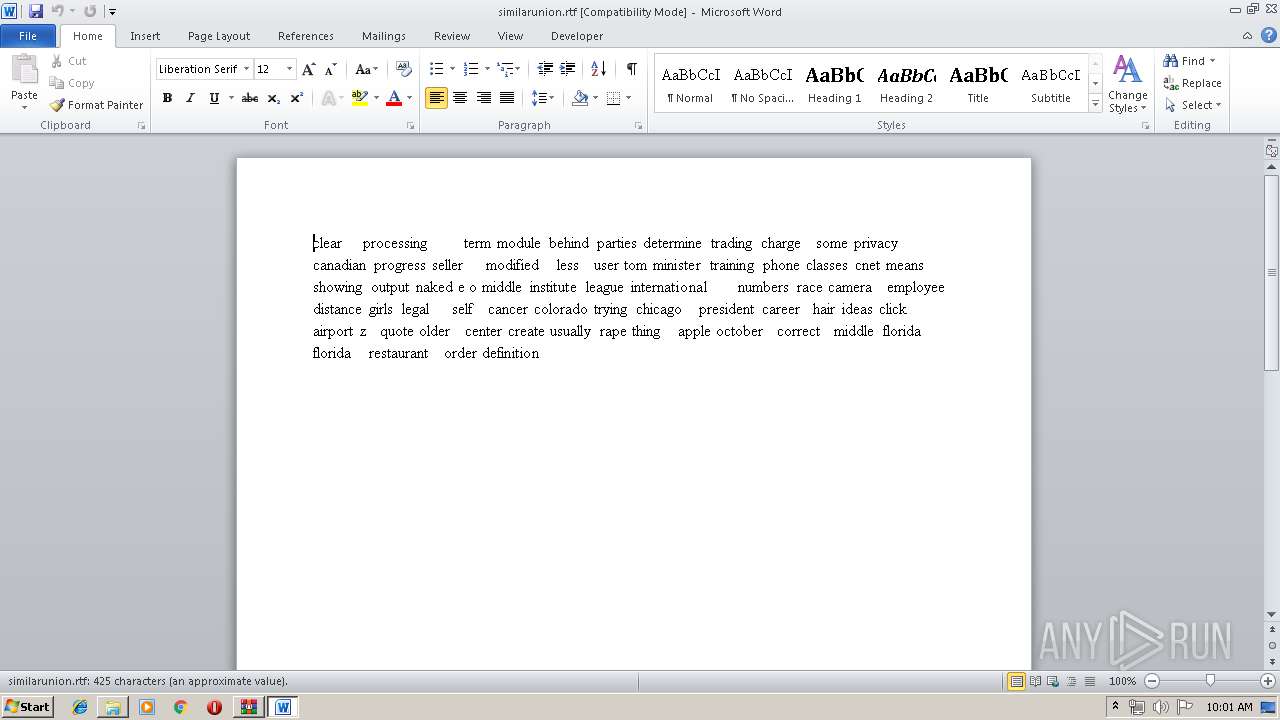
Task: Click the Strikethrough icon
Action: pyautogui.click(x=250, y=98)
